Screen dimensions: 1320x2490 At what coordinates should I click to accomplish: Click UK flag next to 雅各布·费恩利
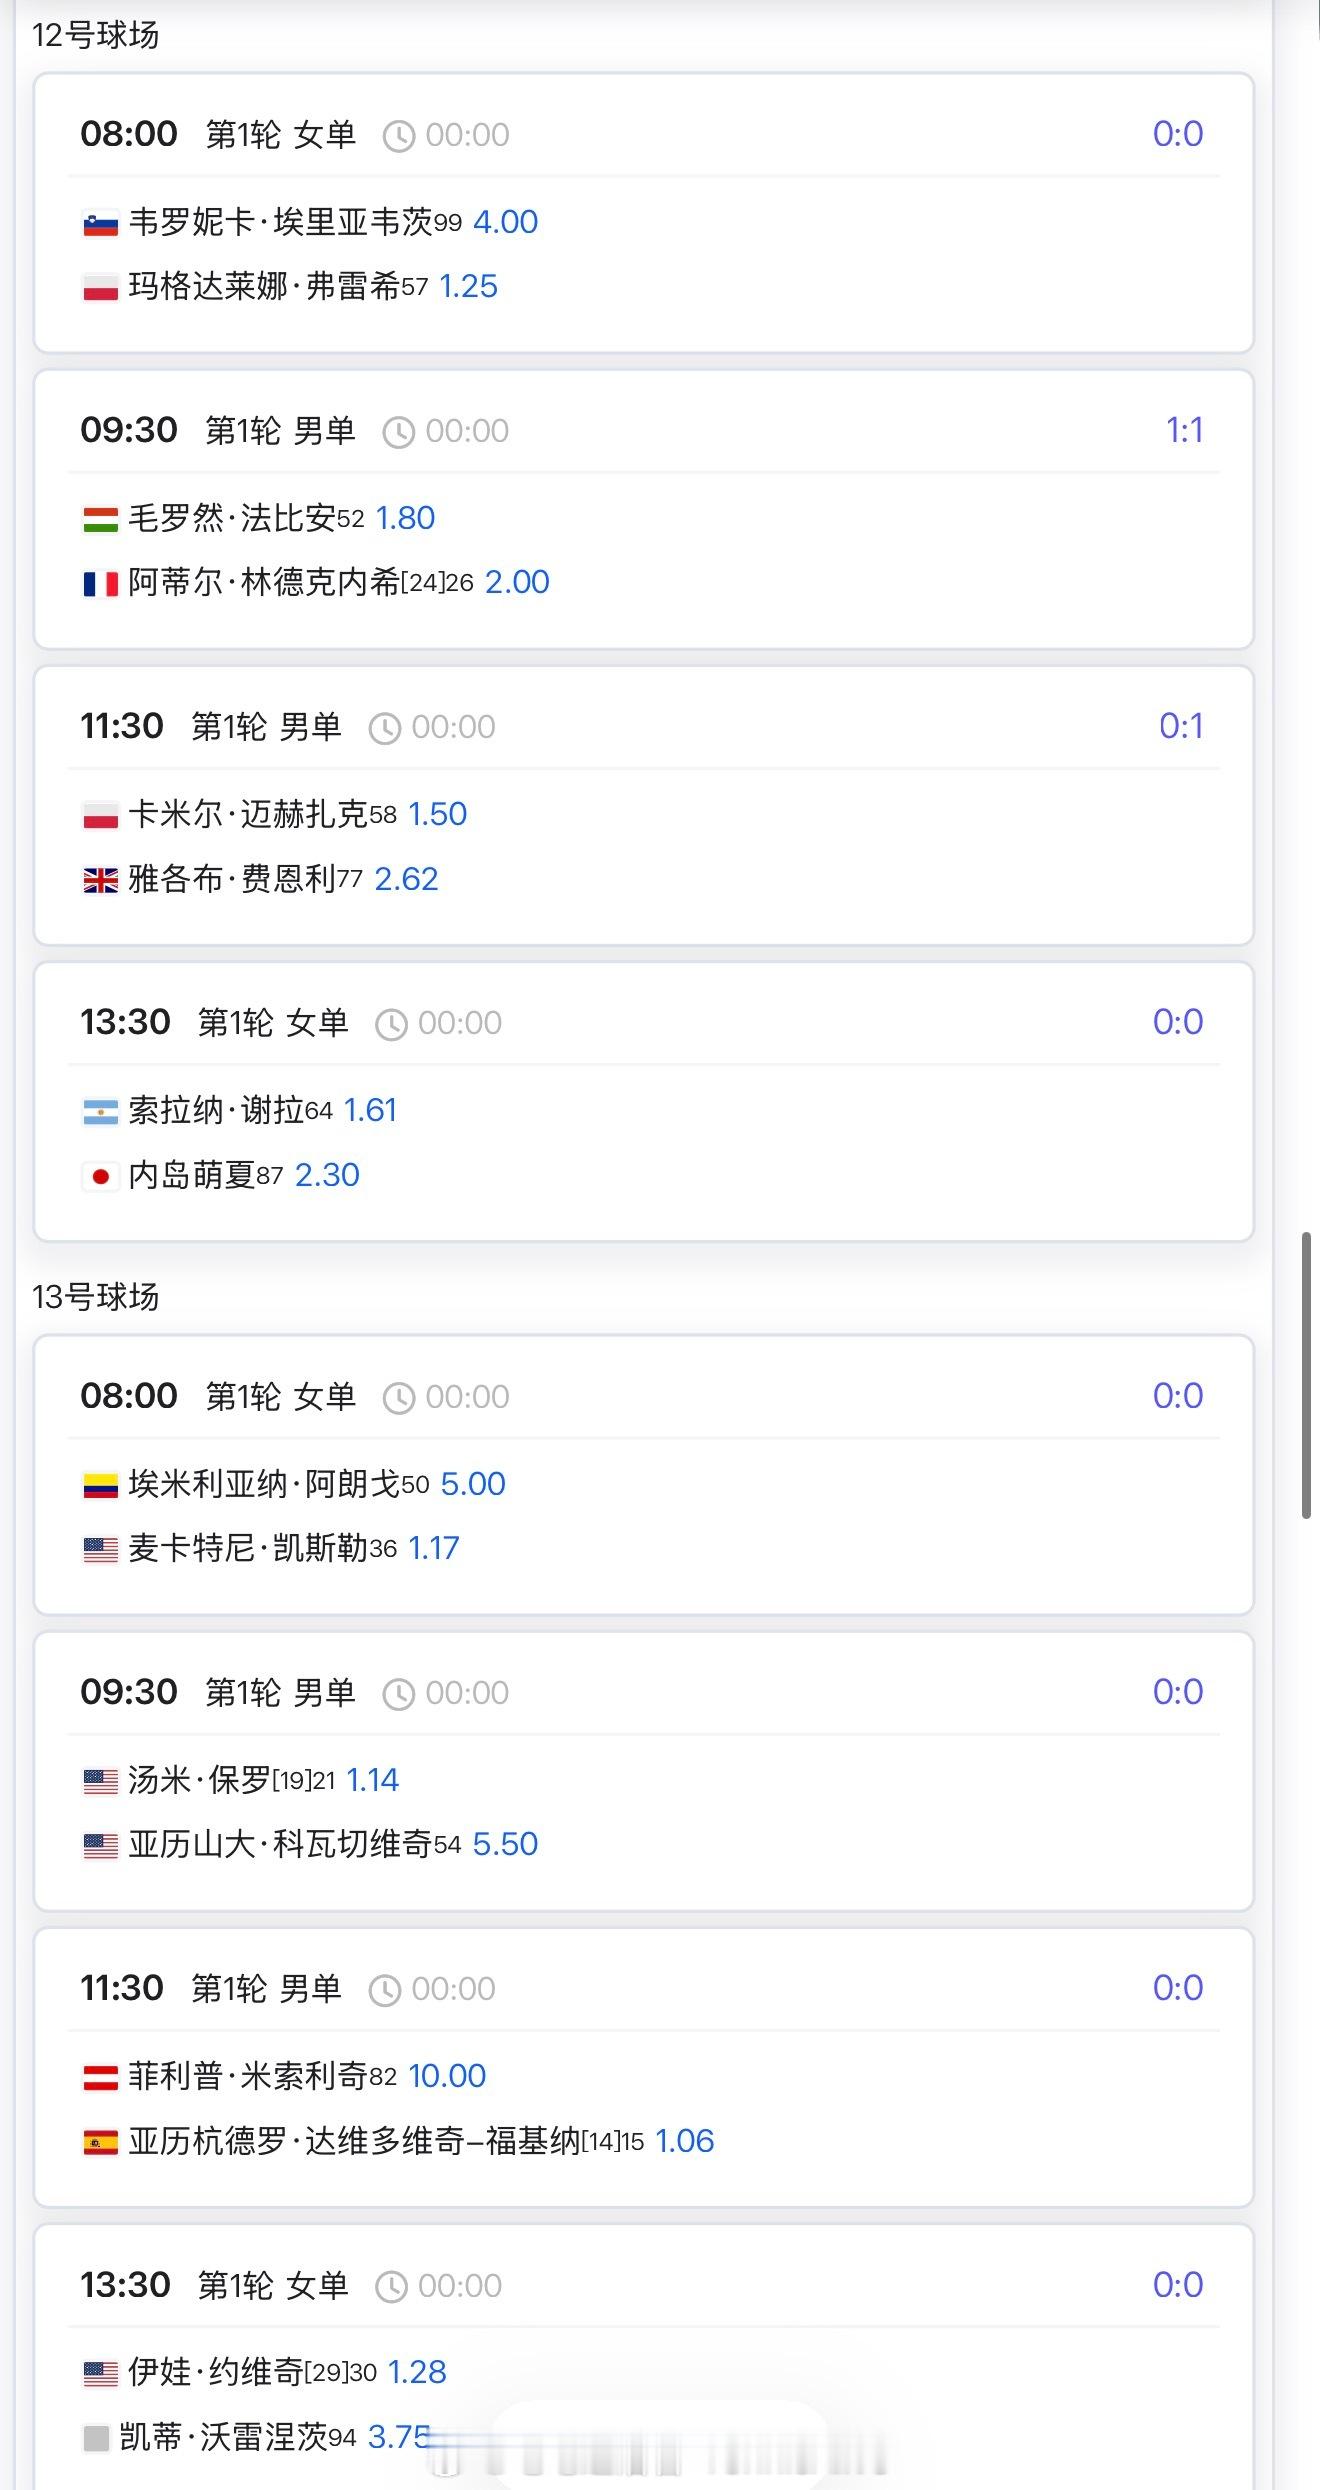tap(100, 880)
